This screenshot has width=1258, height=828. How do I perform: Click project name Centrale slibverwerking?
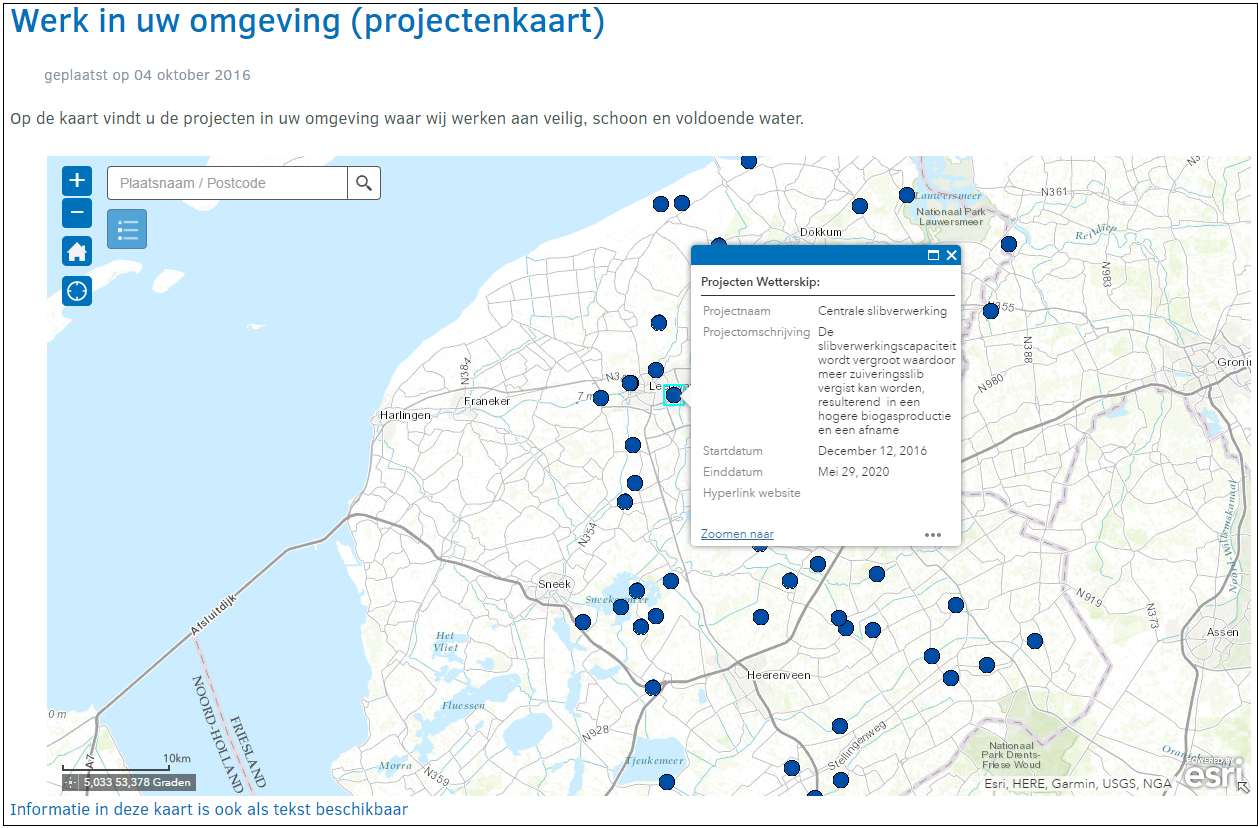882,311
